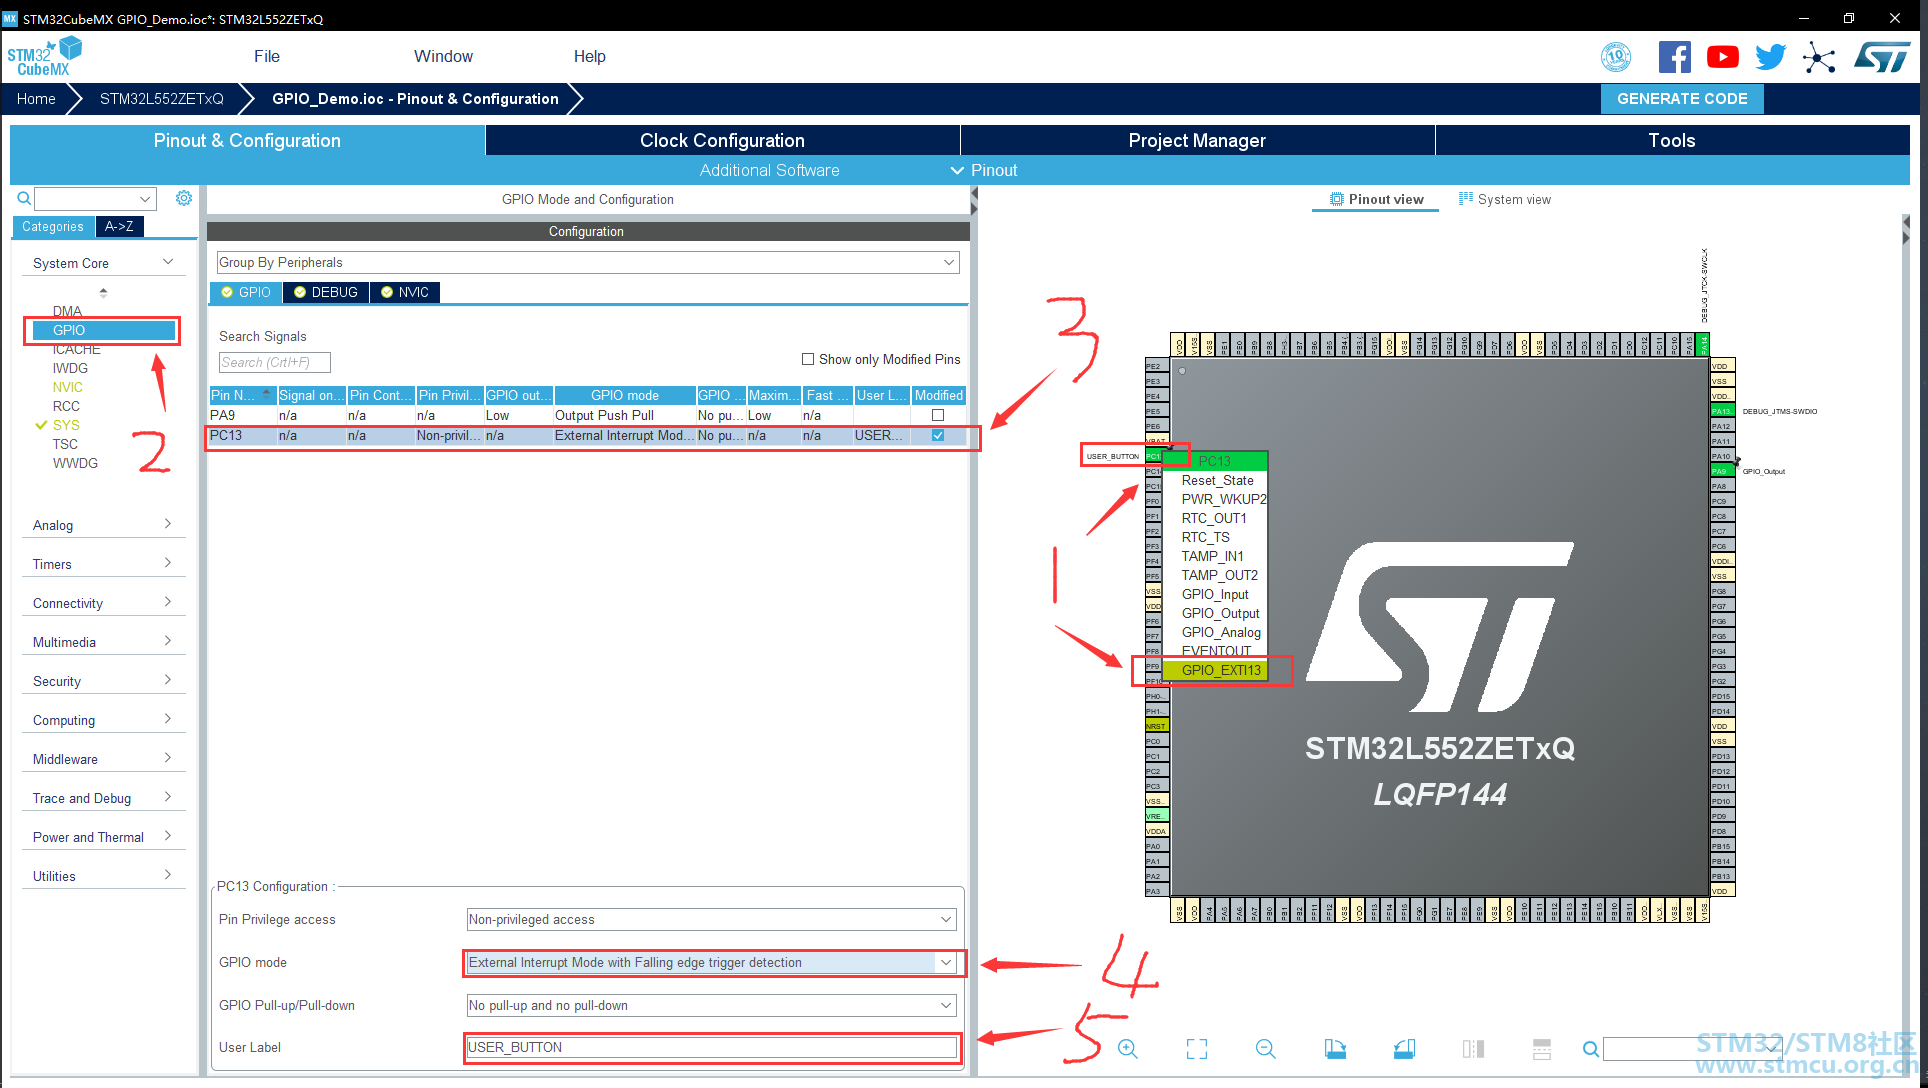The height and width of the screenshot is (1088, 1928).
Task: Expand the Pinout dropdown menu
Action: pyautogui.click(x=984, y=170)
